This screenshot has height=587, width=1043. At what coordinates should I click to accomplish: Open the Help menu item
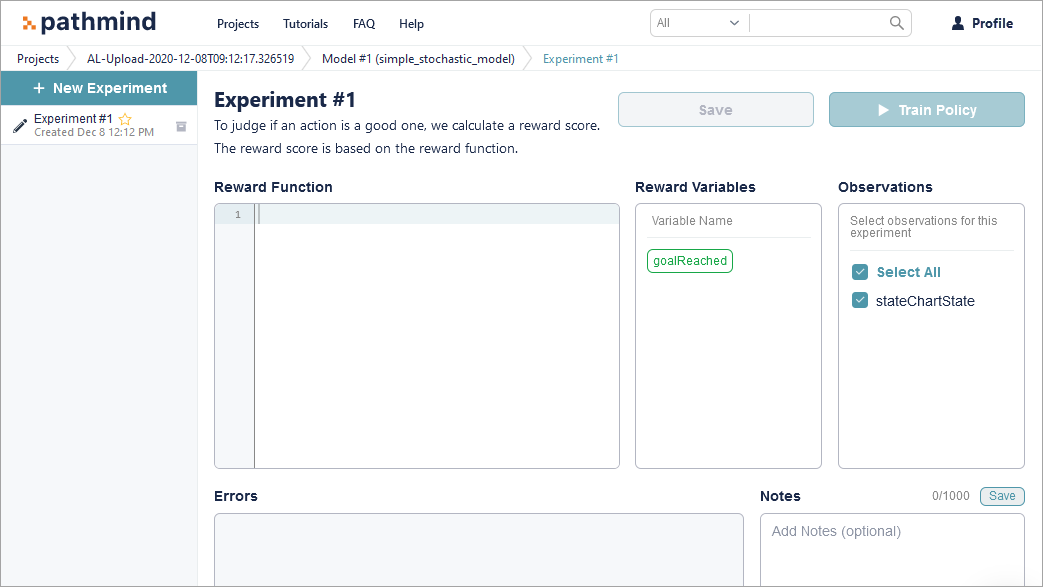pyautogui.click(x=411, y=23)
